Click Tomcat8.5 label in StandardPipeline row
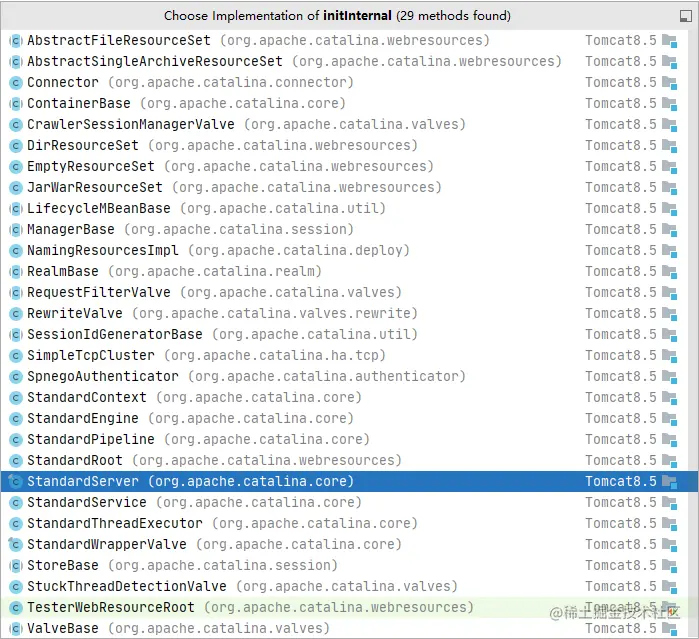 point(621,439)
